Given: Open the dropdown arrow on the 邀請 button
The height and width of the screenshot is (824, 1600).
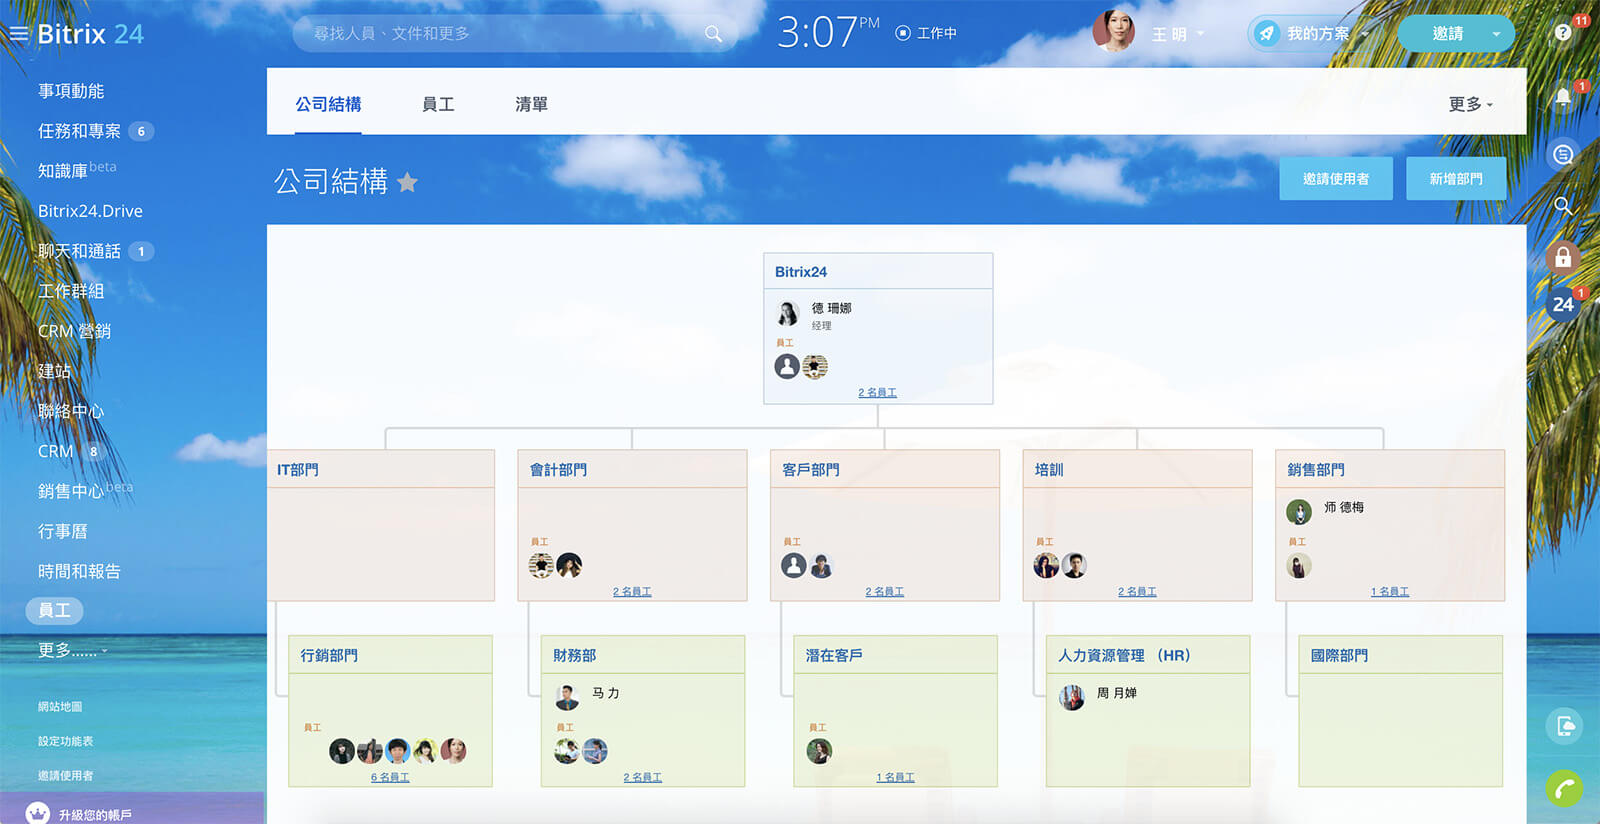Looking at the screenshot, I should coord(1496,34).
